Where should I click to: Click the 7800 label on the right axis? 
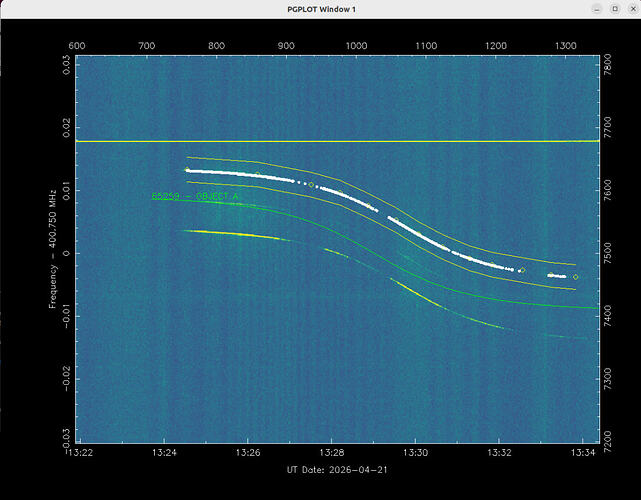(x=607, y=64)
